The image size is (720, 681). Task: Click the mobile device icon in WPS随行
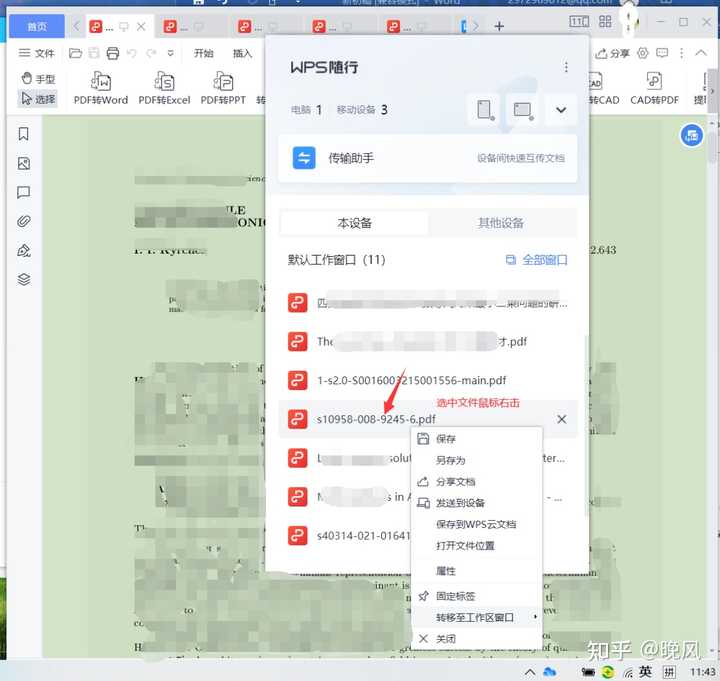(x=485, y=110)
